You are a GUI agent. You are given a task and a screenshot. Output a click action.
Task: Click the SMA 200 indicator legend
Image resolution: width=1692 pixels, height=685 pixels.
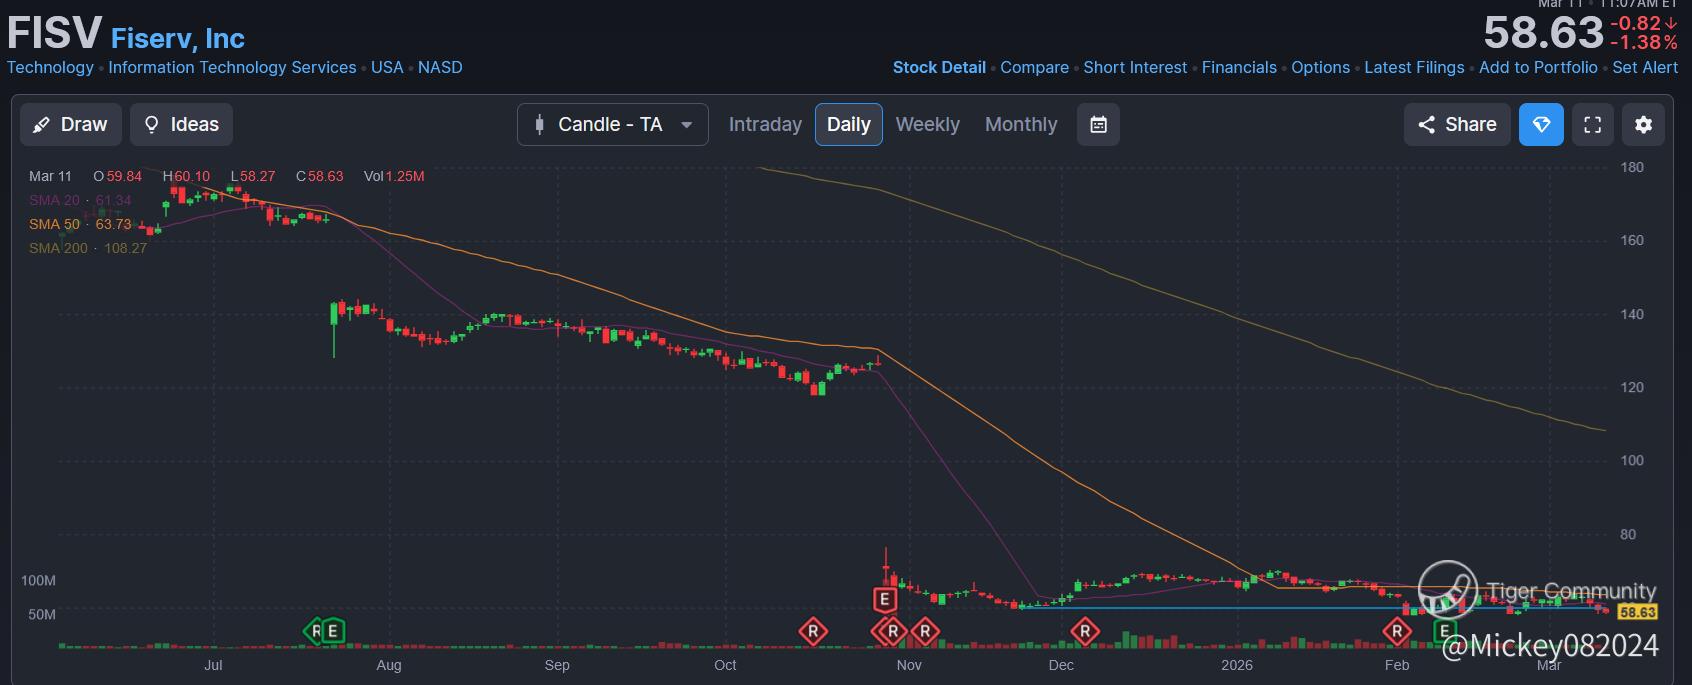[88, 248]
